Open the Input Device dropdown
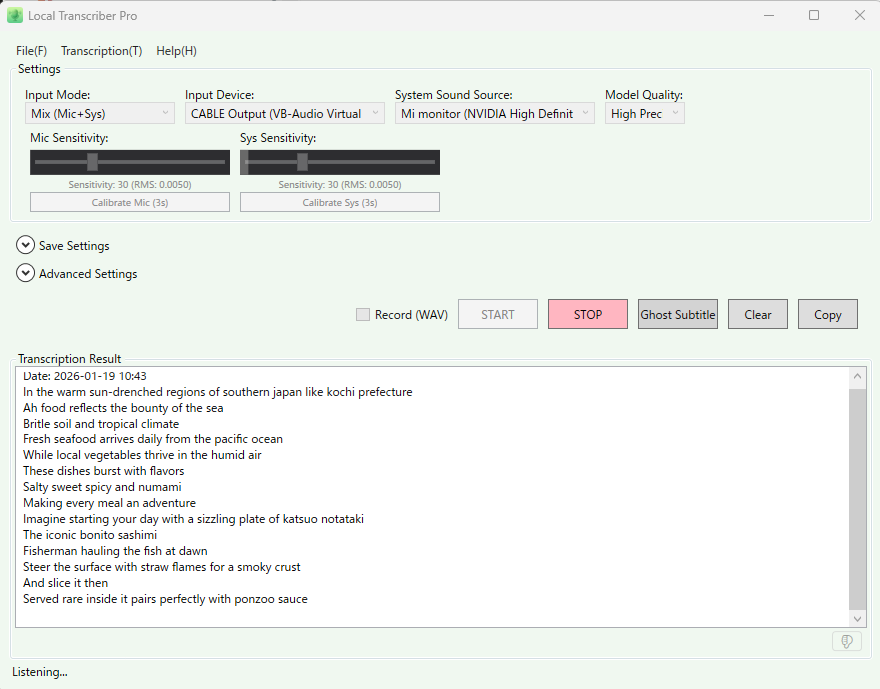Viewport: 880px width, 689px height. pyautogui.click(x=285, y=113)
